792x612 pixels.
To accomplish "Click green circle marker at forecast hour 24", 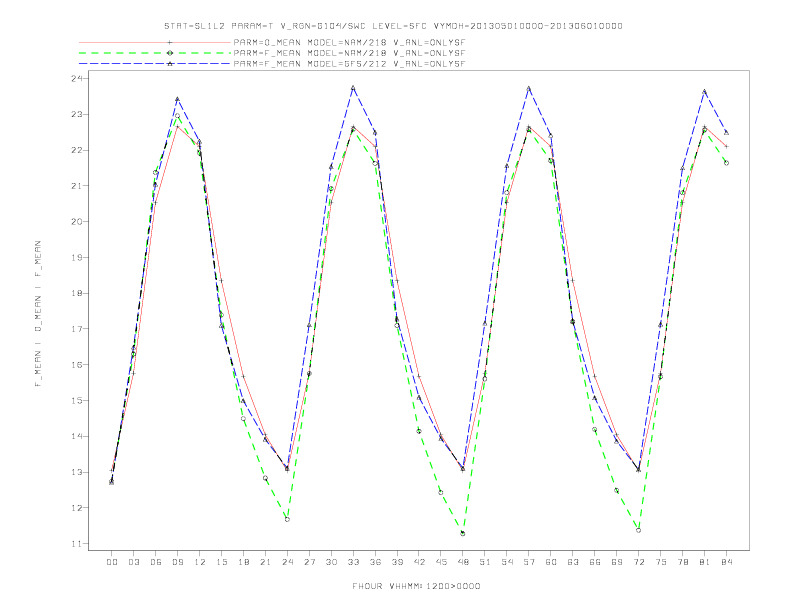I will coord(287,519).
